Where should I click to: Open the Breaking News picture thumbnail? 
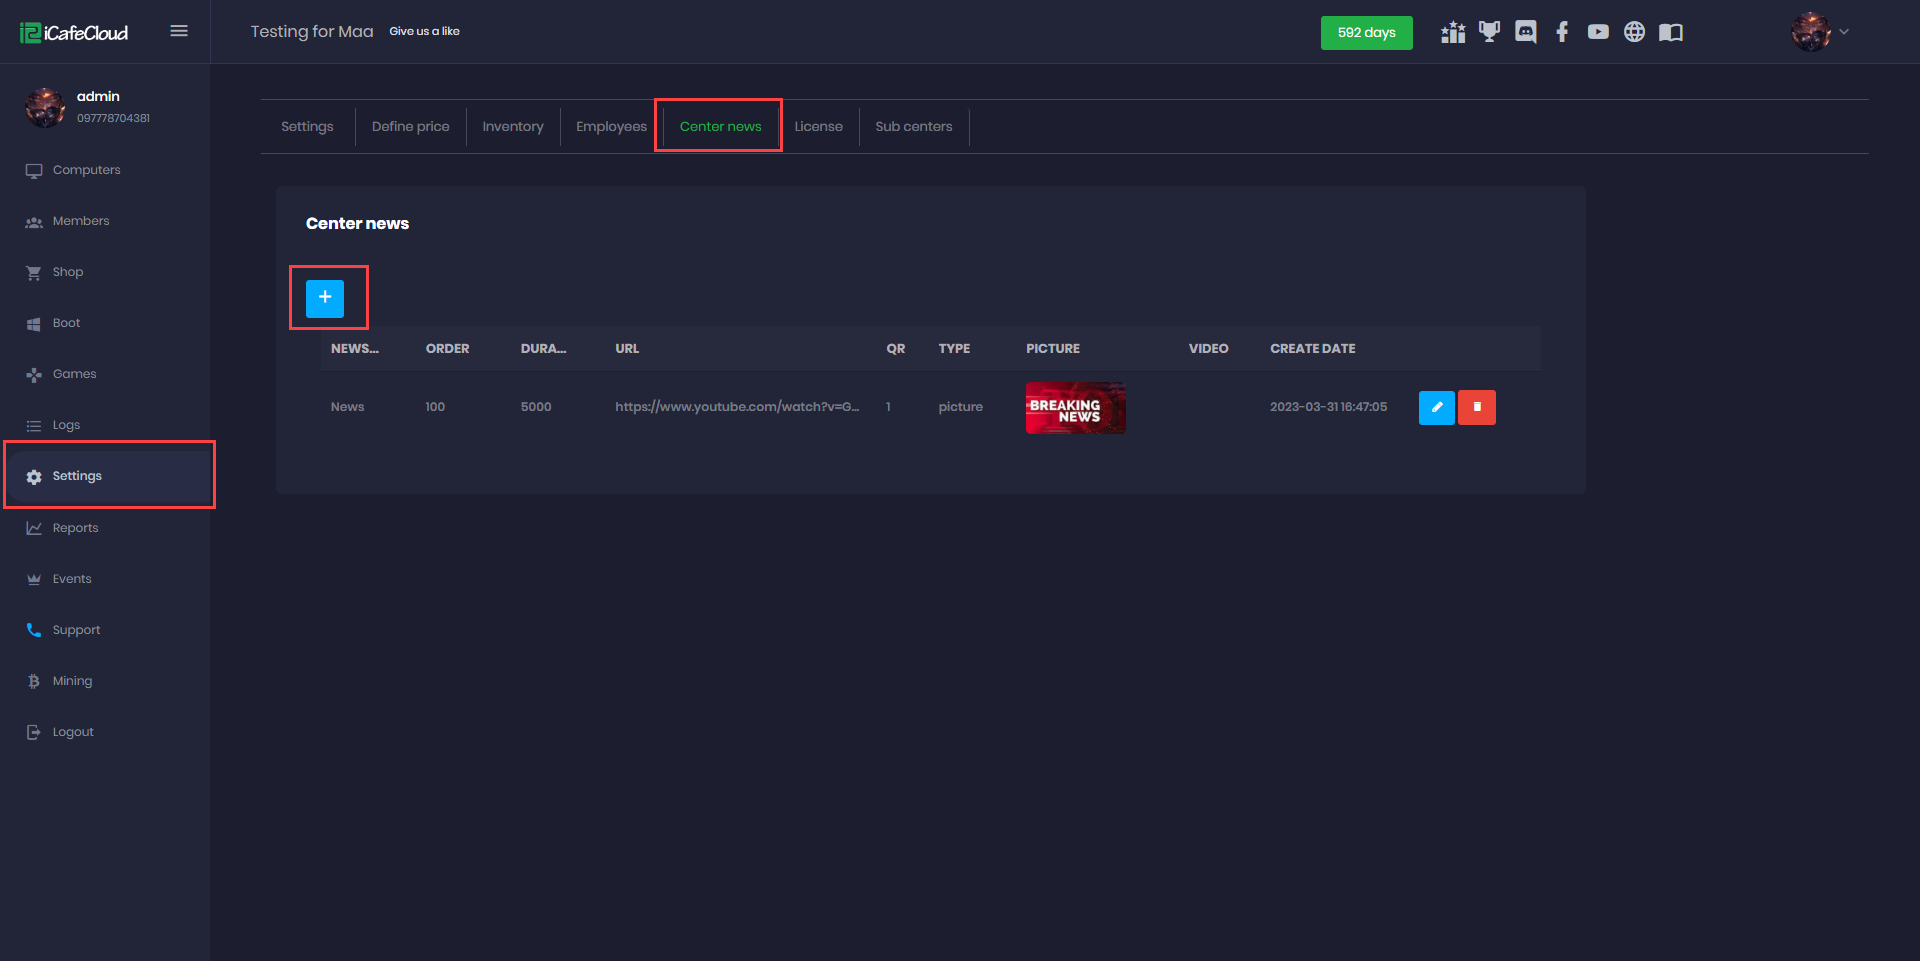click(1075, 408)
